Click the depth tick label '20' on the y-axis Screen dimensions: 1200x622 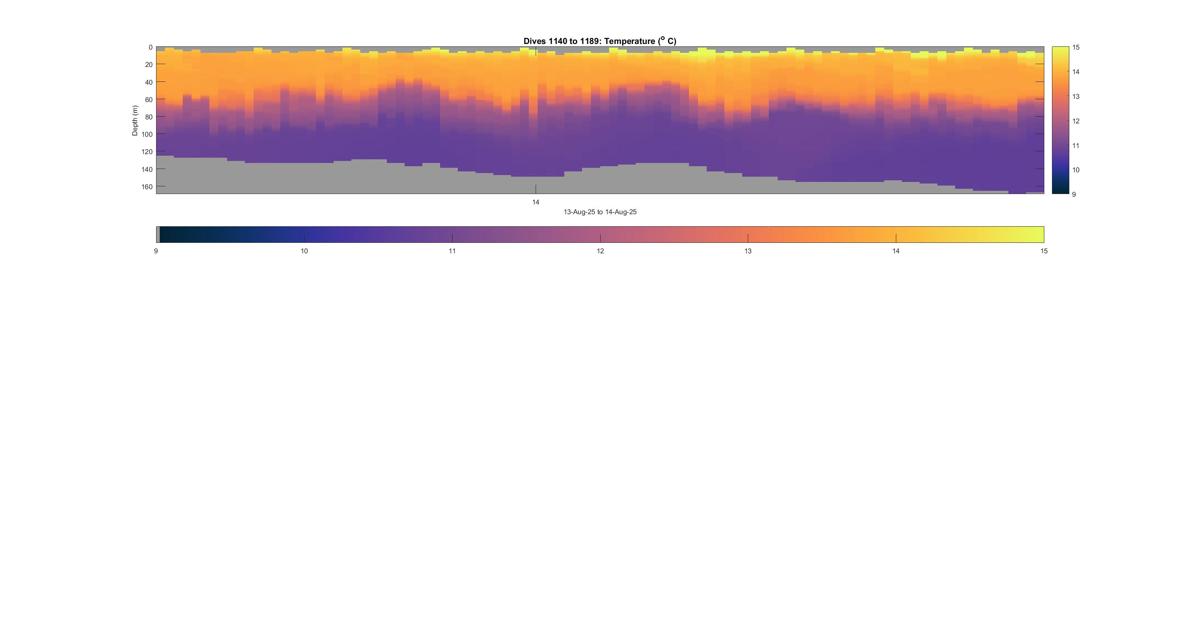(148, 65)
